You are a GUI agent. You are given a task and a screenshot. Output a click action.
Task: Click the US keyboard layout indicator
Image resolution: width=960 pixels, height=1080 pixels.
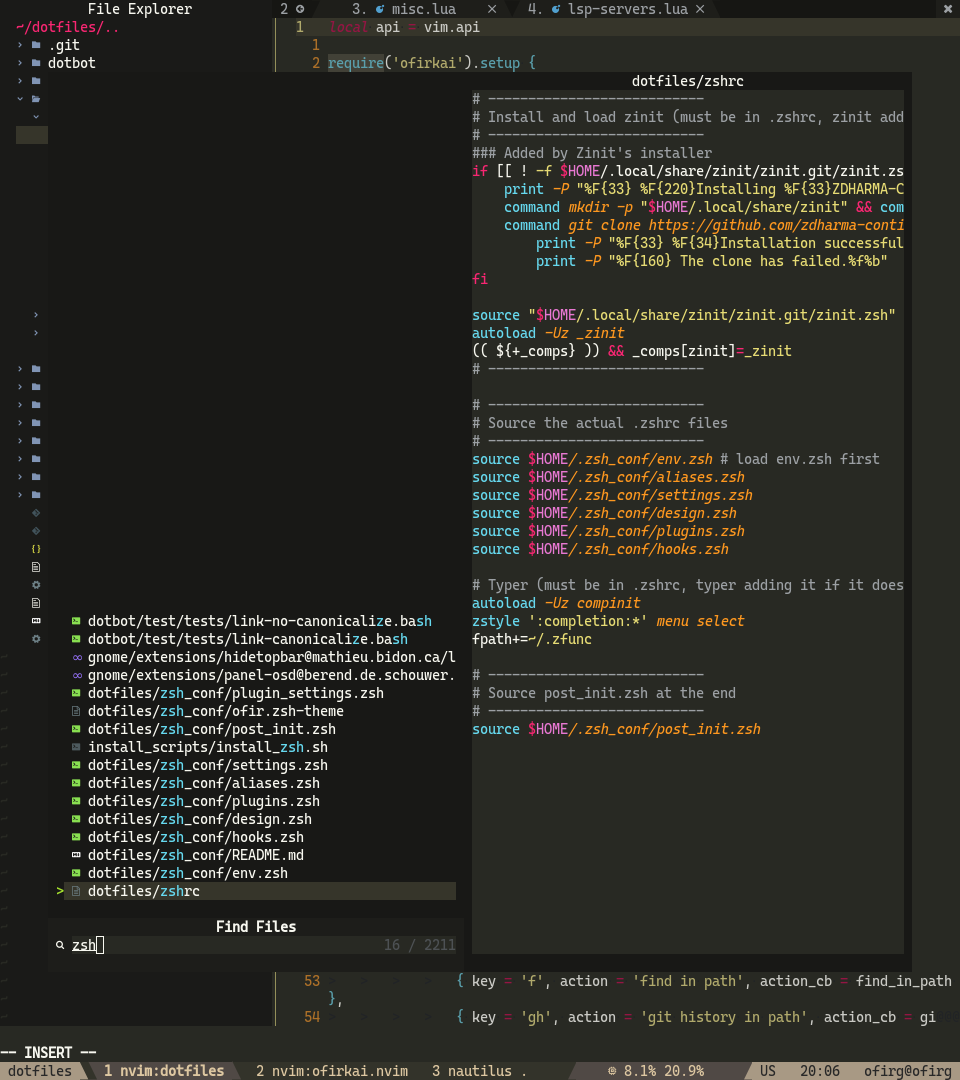[767, 1071]
